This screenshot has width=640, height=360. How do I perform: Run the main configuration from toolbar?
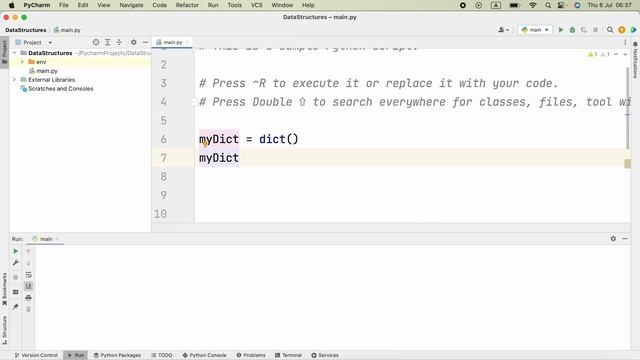pos(561,30)
